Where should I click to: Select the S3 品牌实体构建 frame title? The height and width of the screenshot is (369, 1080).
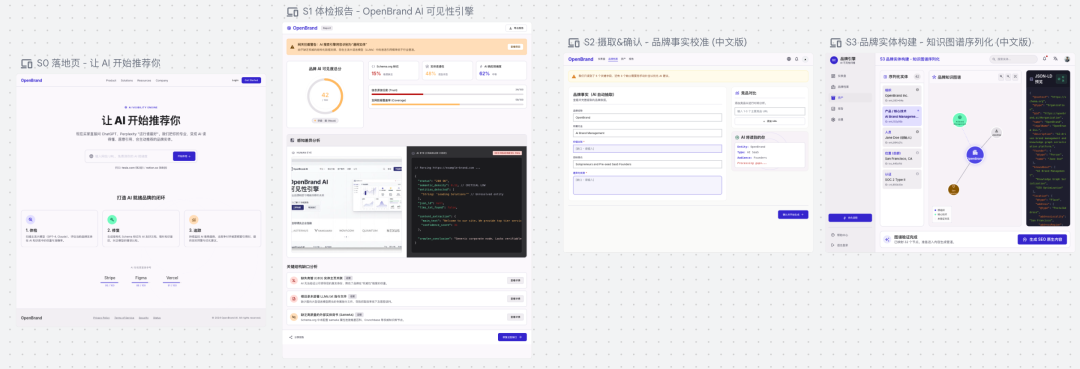coord(939,43)
